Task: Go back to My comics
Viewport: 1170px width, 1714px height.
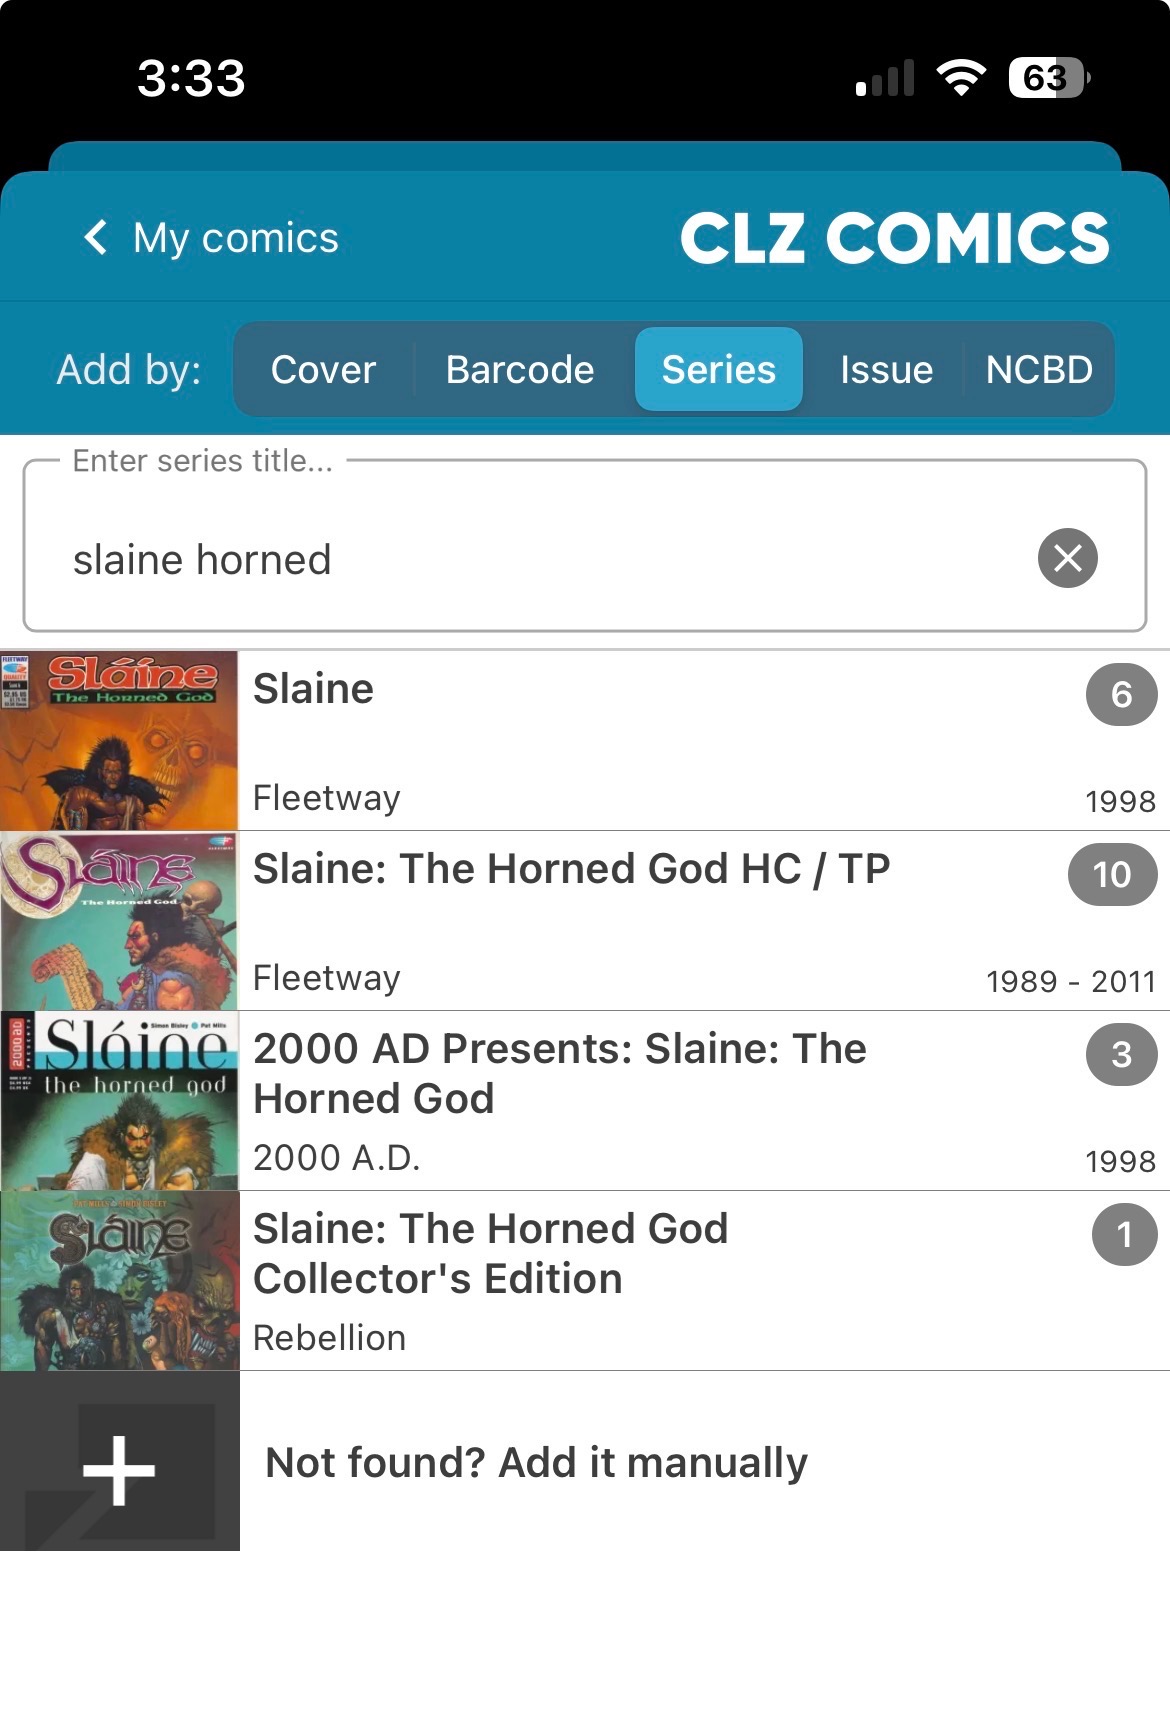Action: (x=236, y=238)
